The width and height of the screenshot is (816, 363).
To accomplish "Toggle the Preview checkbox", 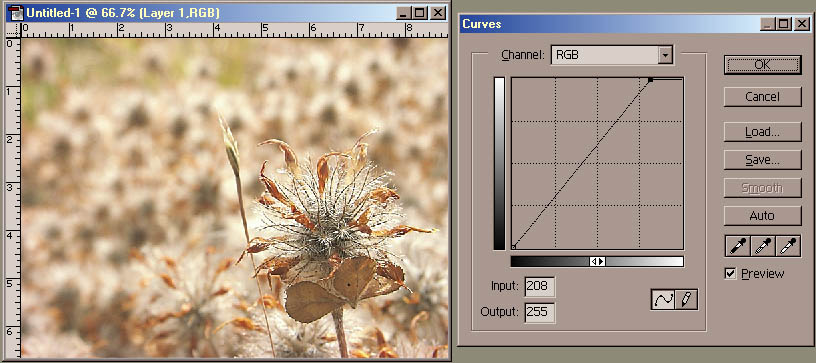I will 731,274.
